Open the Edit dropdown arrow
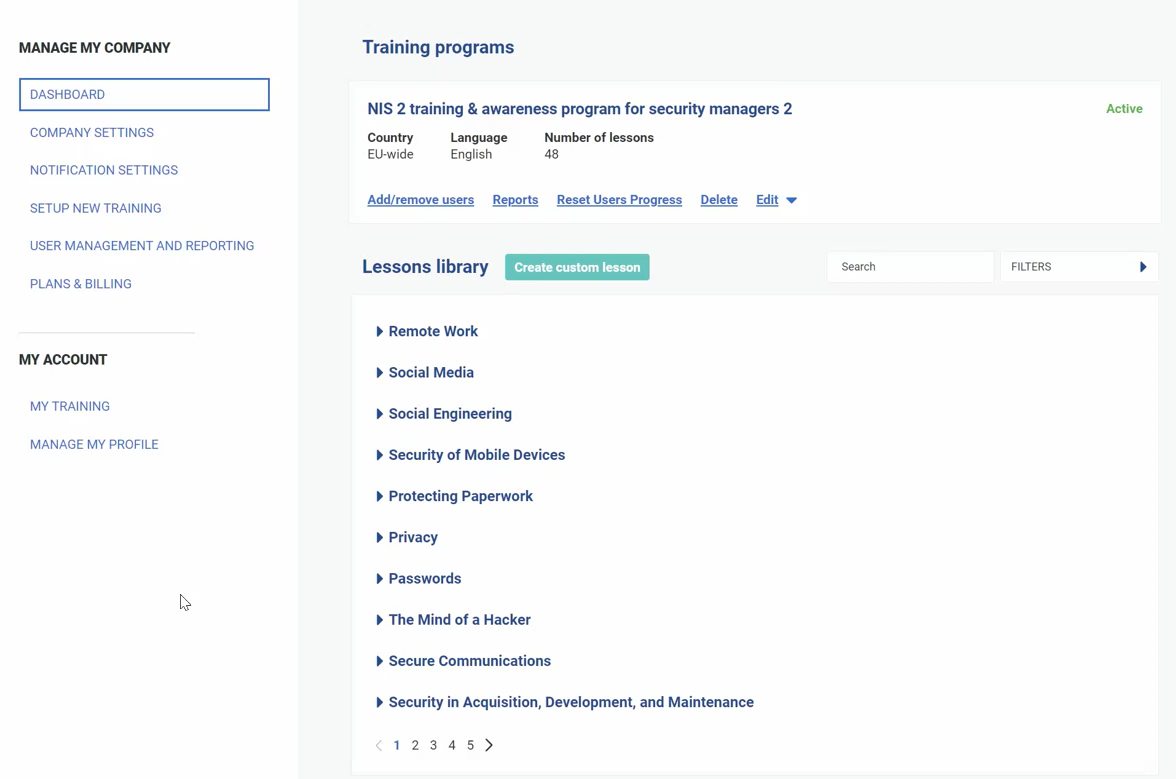The height and width of the screenshot is (779, 1176). [793, 200]
